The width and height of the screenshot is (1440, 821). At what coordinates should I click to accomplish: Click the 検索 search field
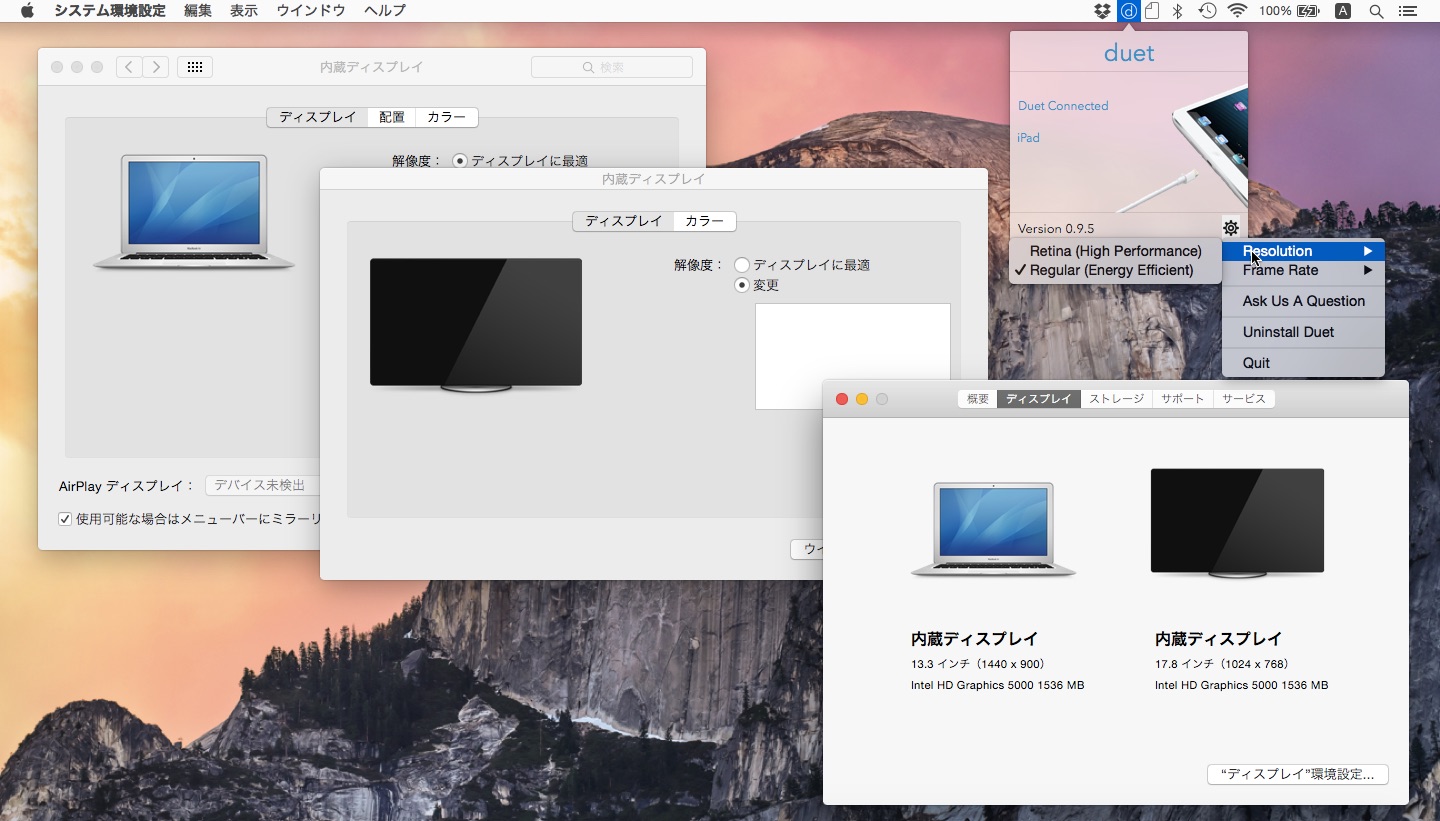click(612, 67)
